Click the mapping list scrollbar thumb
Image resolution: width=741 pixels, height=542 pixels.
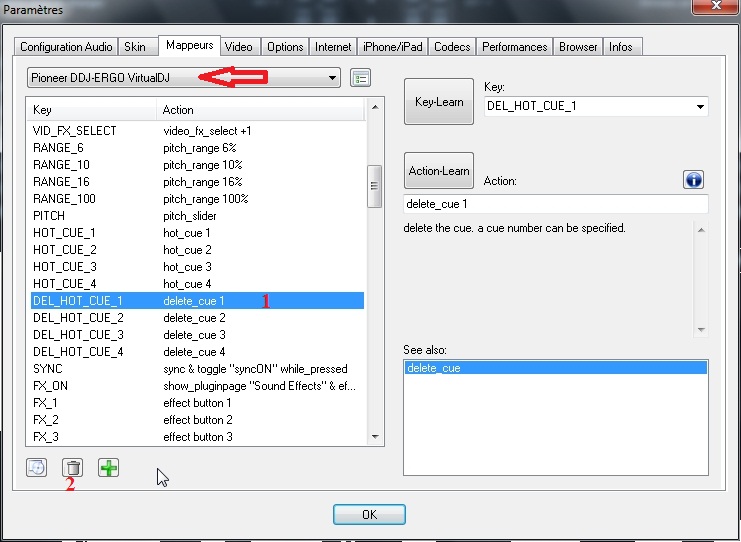tap(374, 186)
